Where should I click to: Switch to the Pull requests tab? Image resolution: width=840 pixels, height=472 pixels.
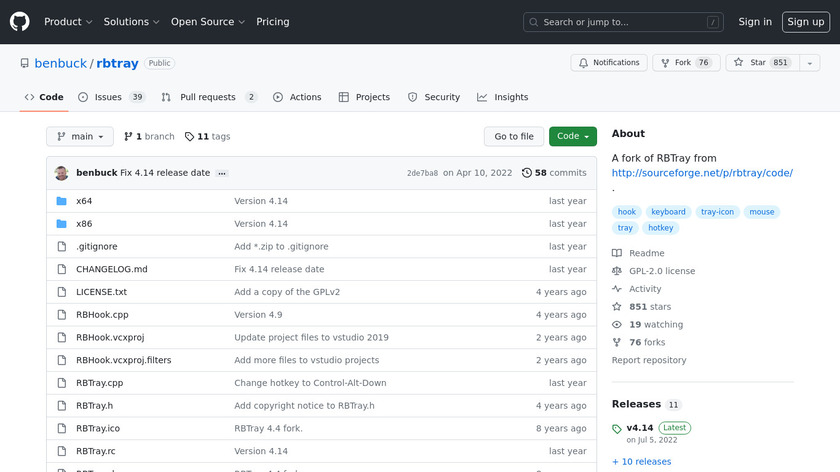coord(209,97)
